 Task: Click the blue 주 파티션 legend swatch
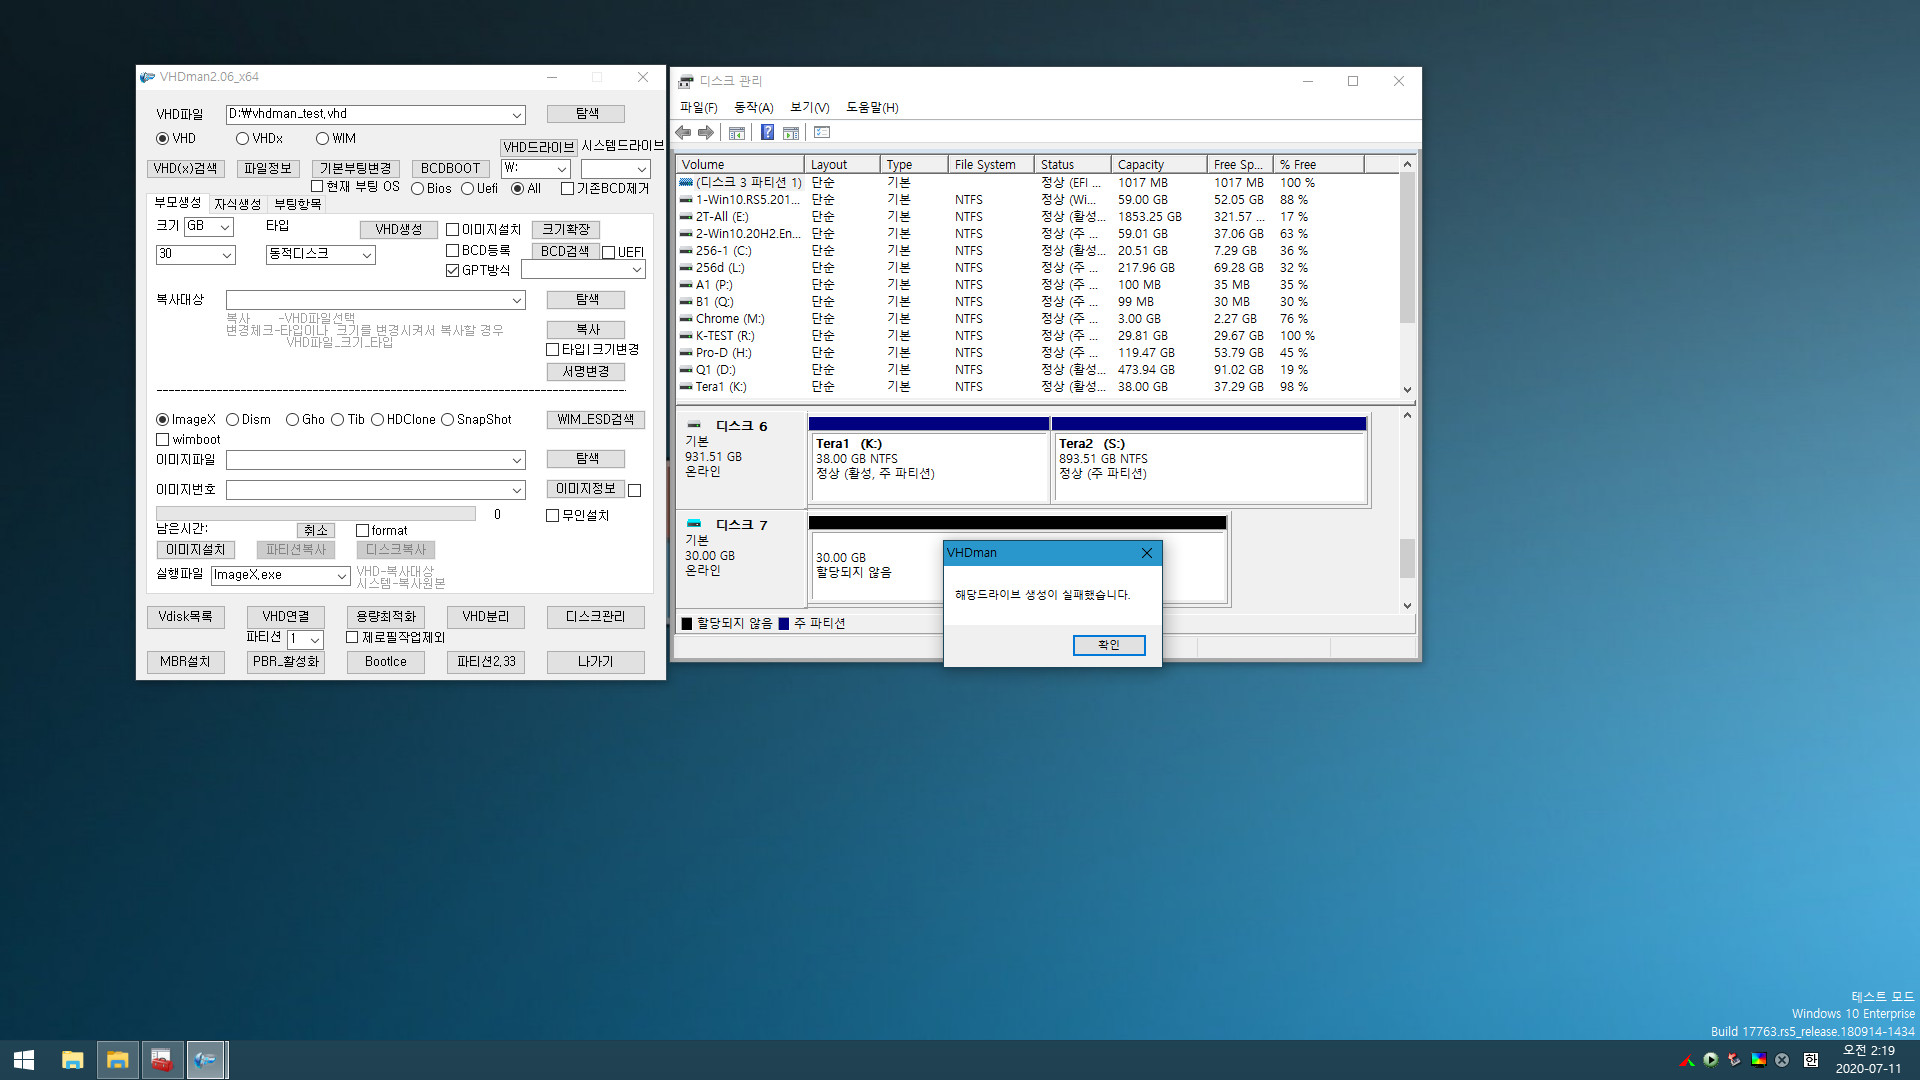coord(784,624)
